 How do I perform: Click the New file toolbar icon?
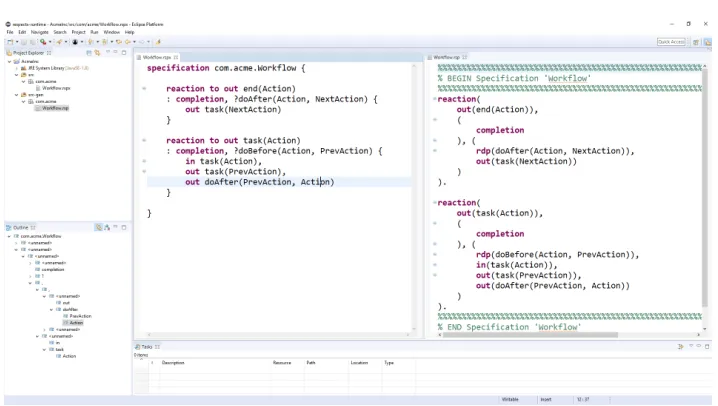pos(10,42)
